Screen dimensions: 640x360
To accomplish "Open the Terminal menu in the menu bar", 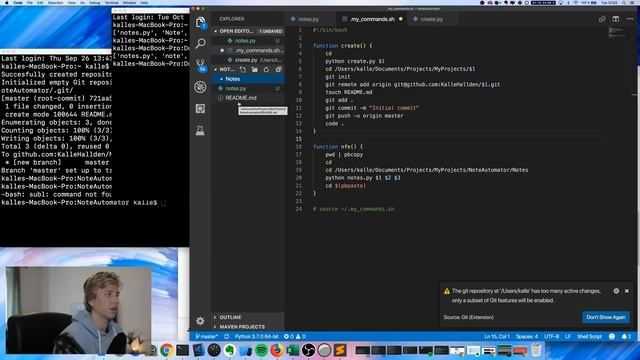I will [111, 2].
